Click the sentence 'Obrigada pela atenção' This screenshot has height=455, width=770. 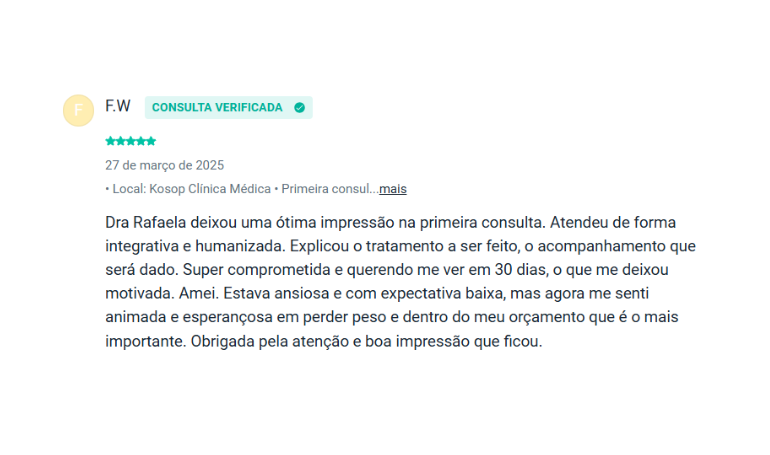(x=270, y=341)
